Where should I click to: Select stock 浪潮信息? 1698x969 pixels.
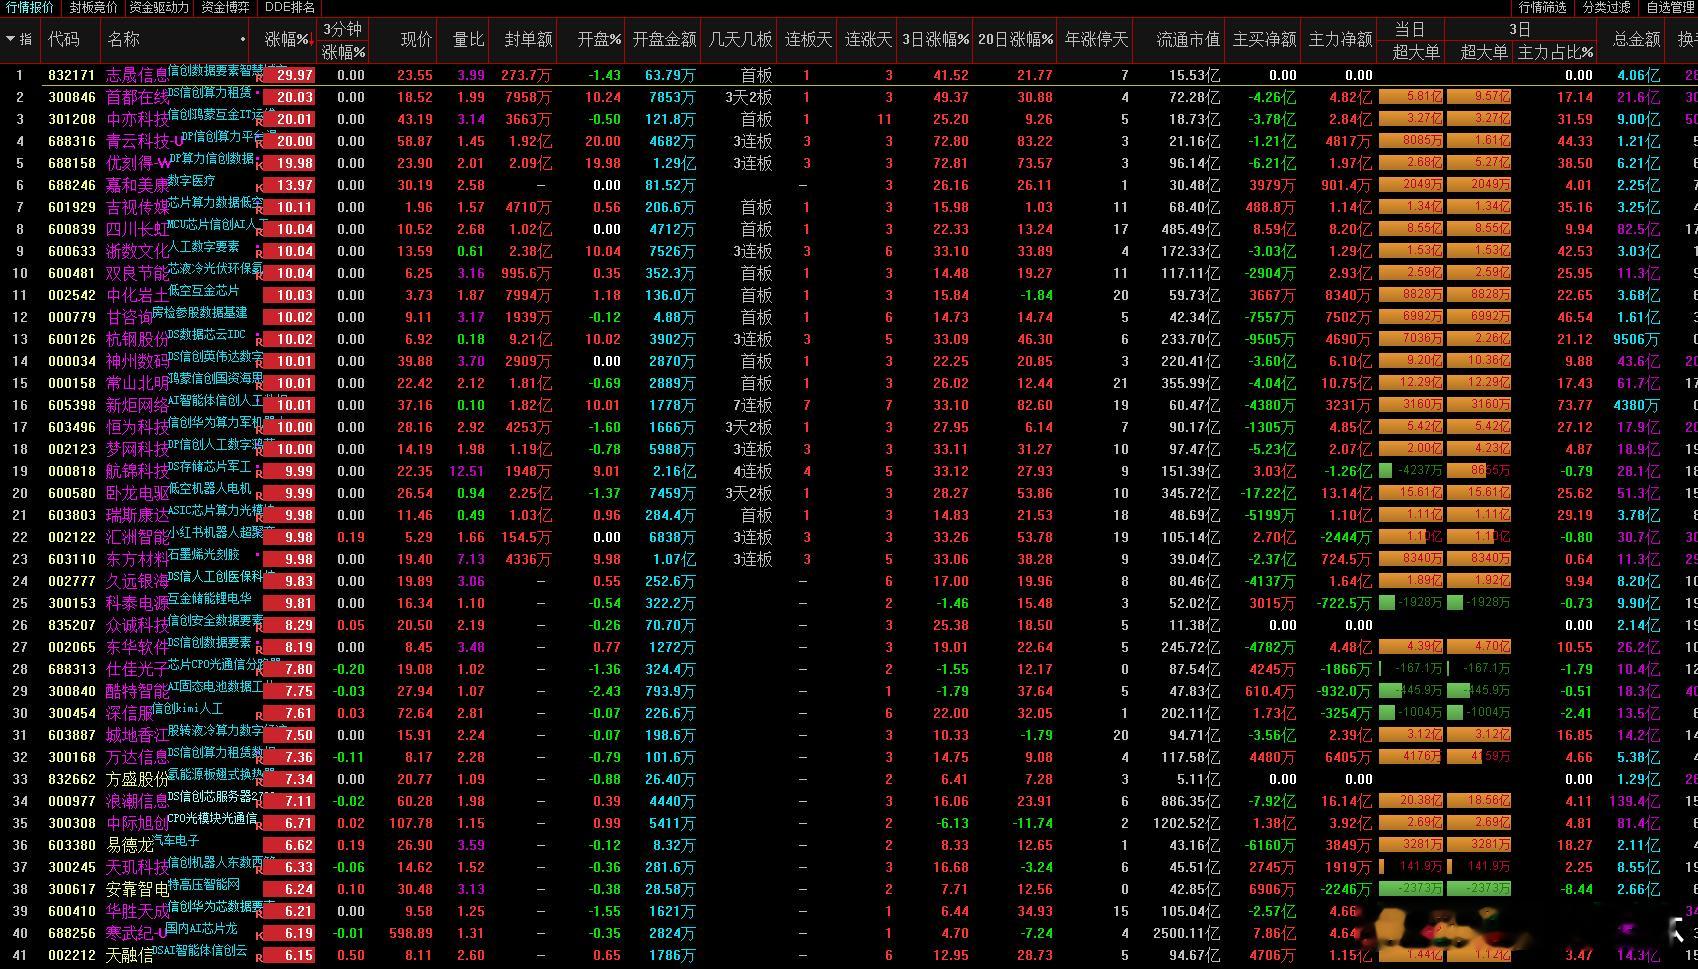[137, 801]
